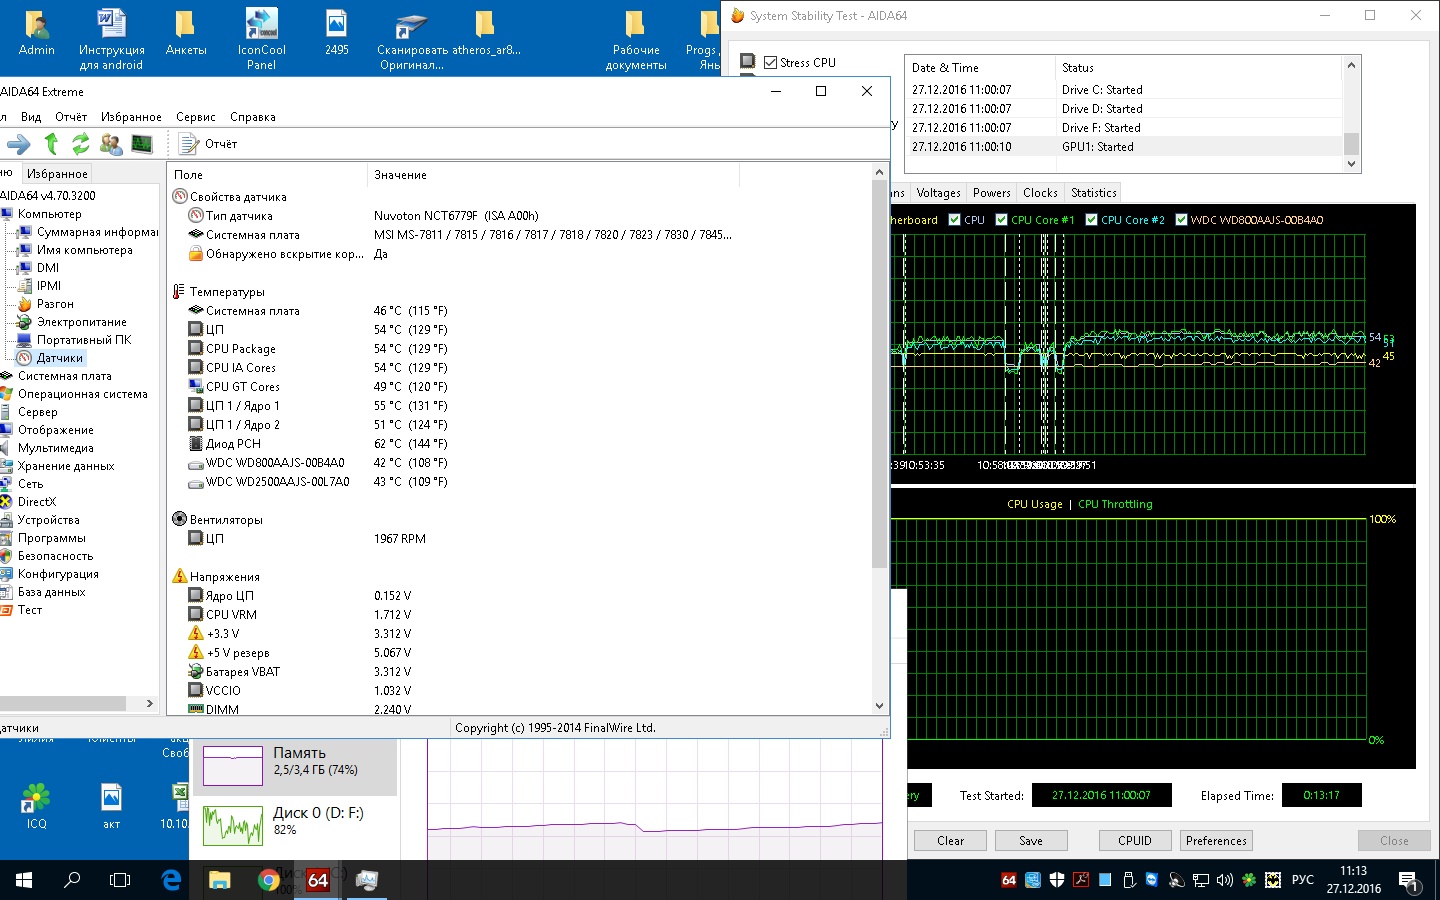The height and width of the screenshot is (900, 1440).
Task: Open the Admin desktop icon
Action: (x=37, y=34)
